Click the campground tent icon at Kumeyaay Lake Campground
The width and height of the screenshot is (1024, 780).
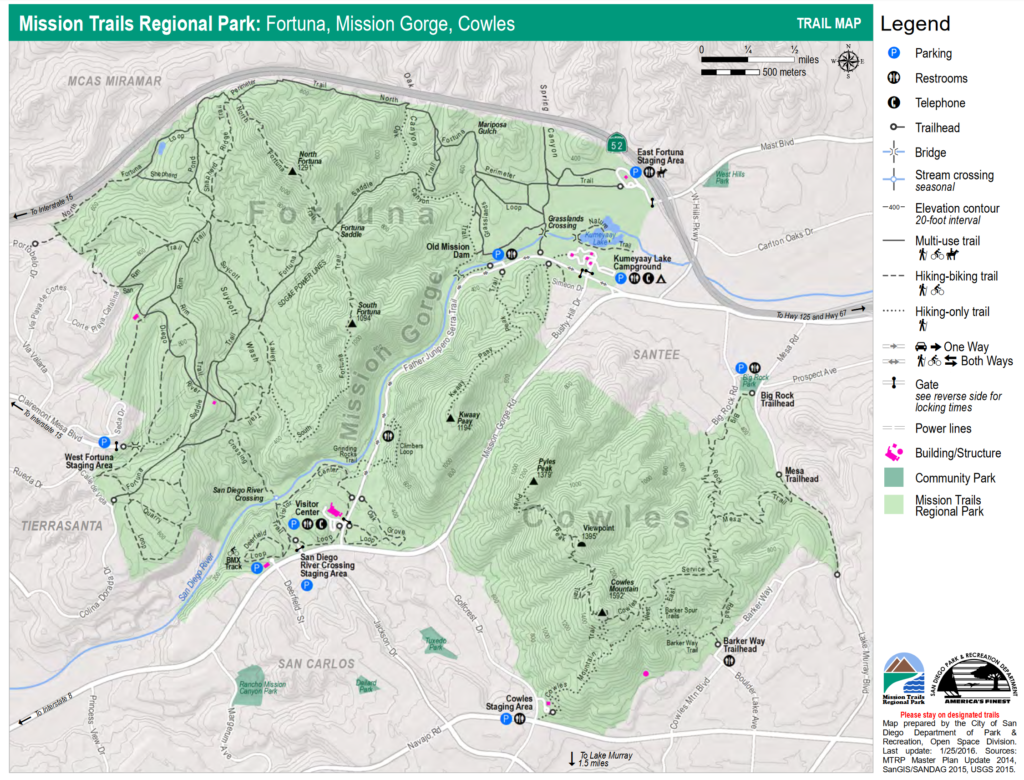tap(662, 279)
